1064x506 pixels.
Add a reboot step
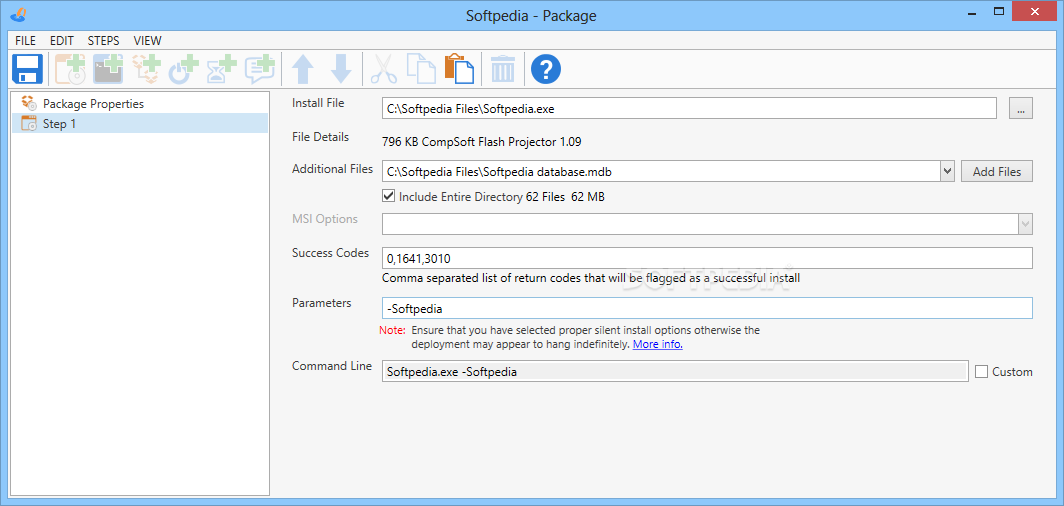coord(184,69)
